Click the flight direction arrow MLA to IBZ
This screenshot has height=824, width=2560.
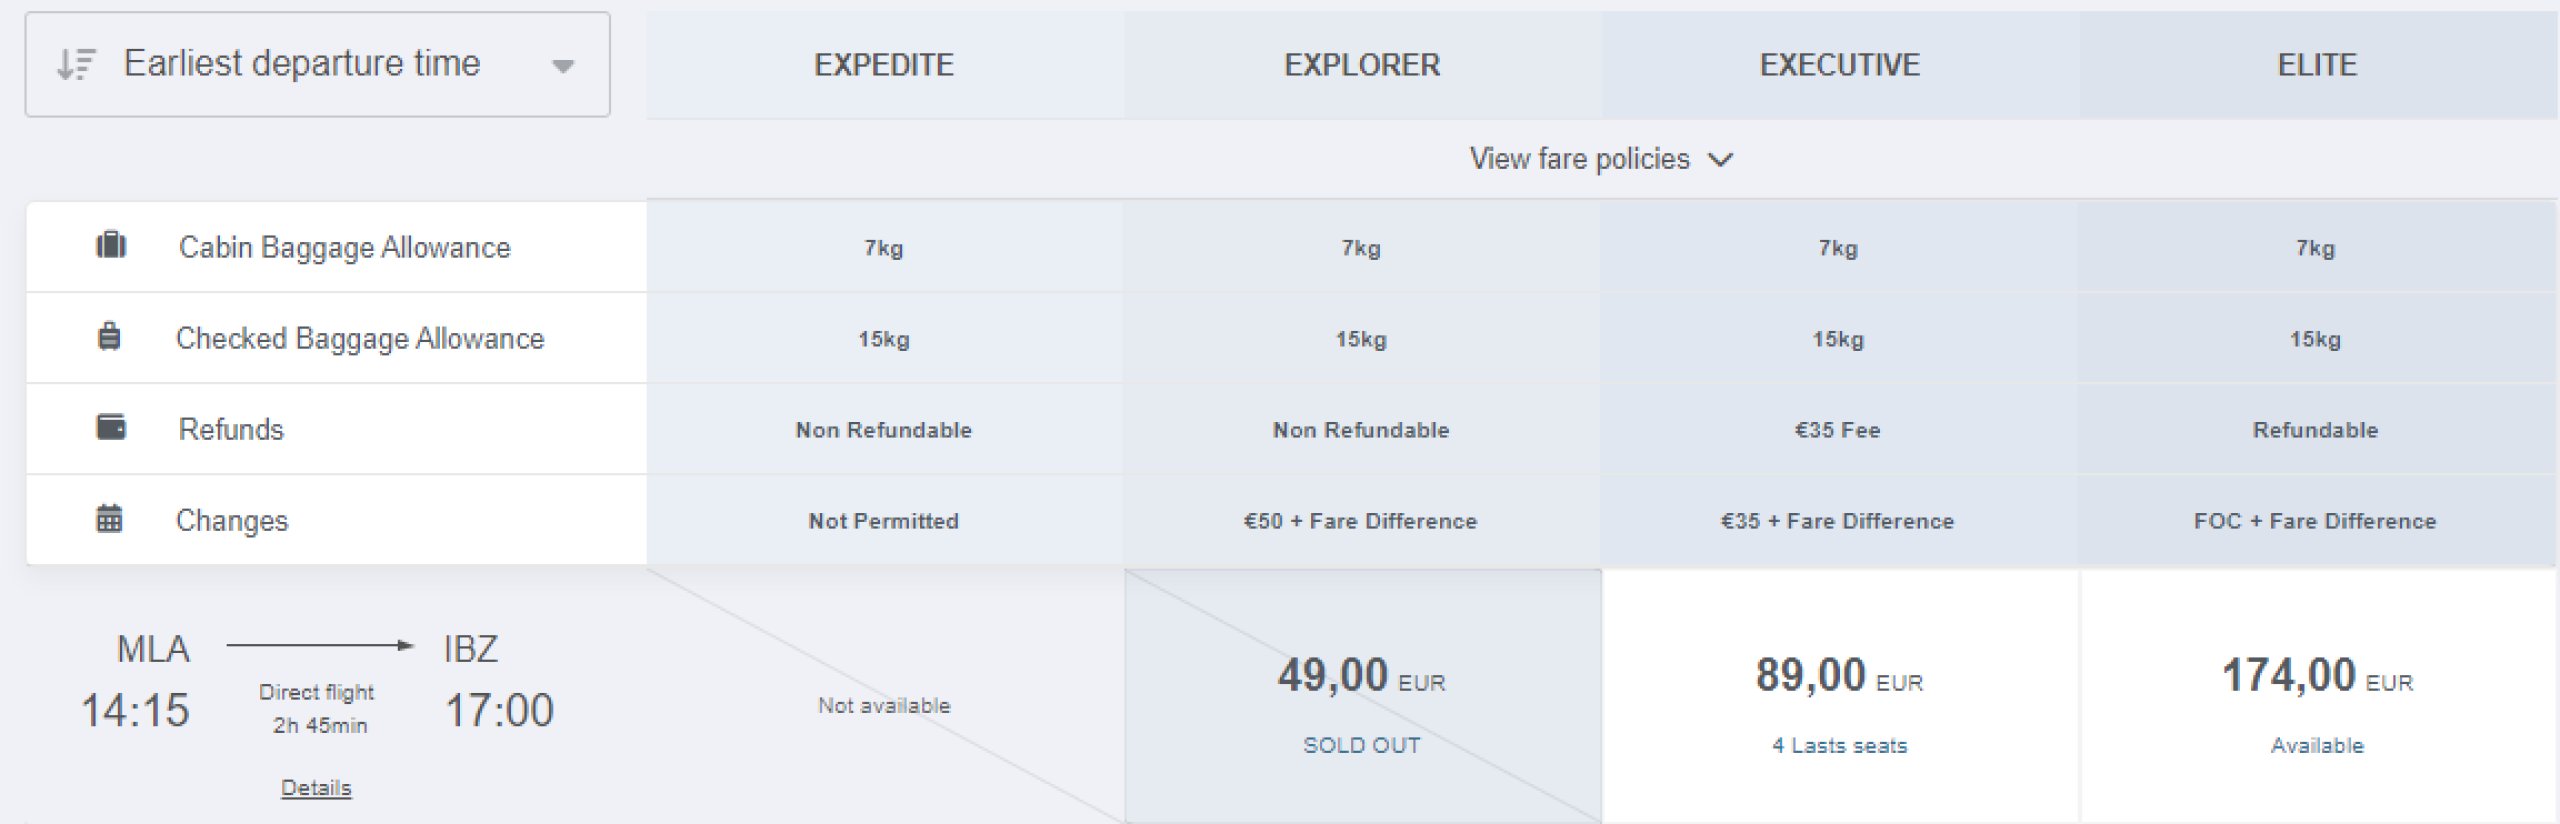click(x=320, y=646)
